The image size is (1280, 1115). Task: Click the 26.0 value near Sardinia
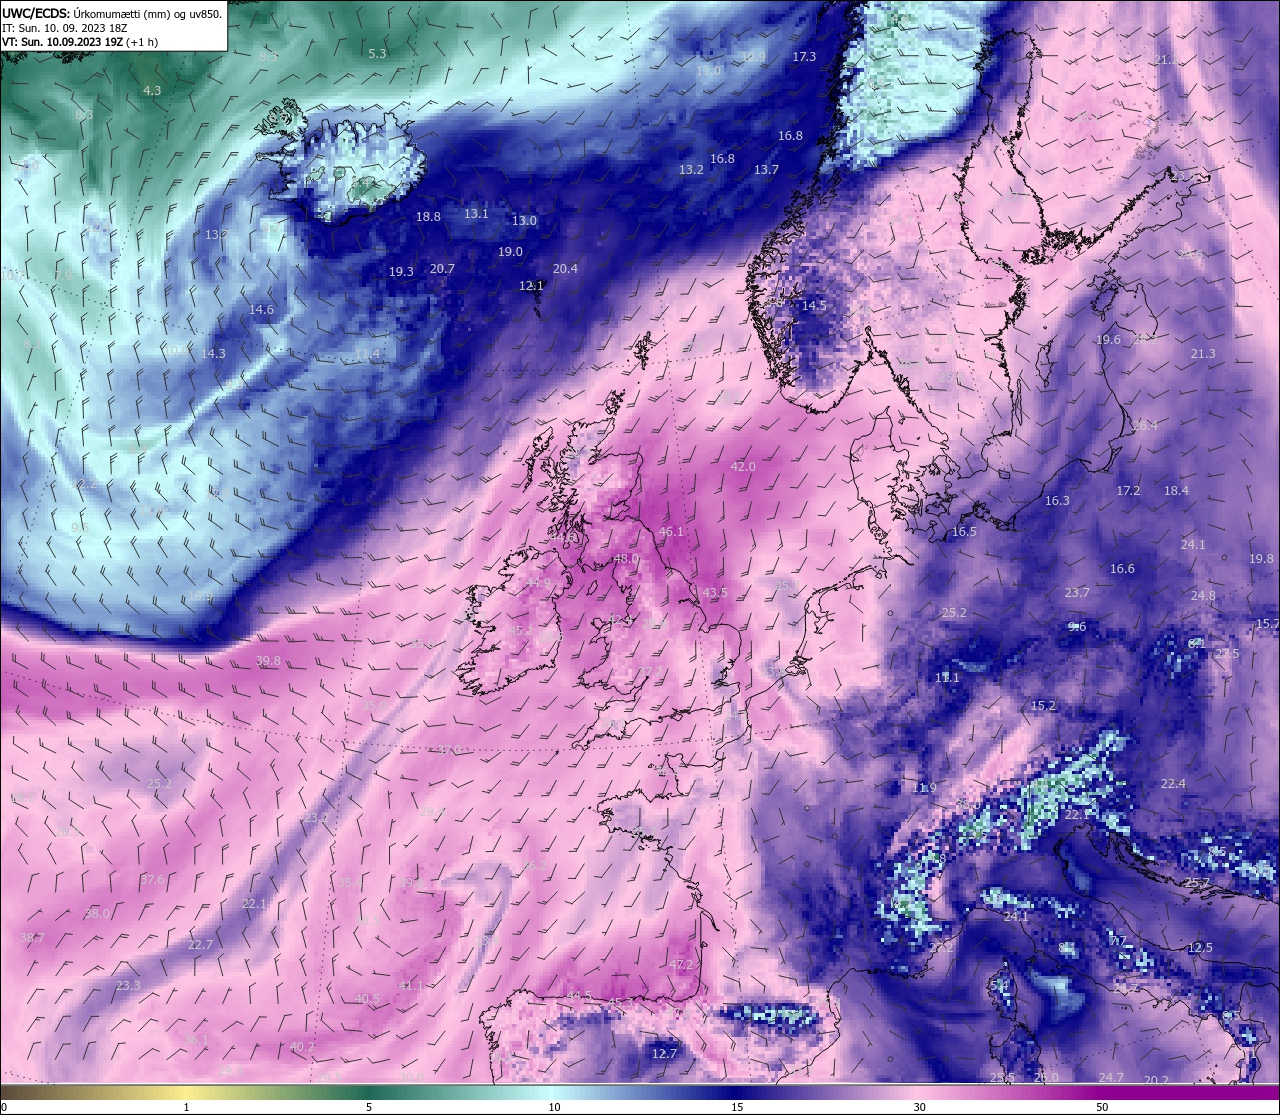1046,1078
